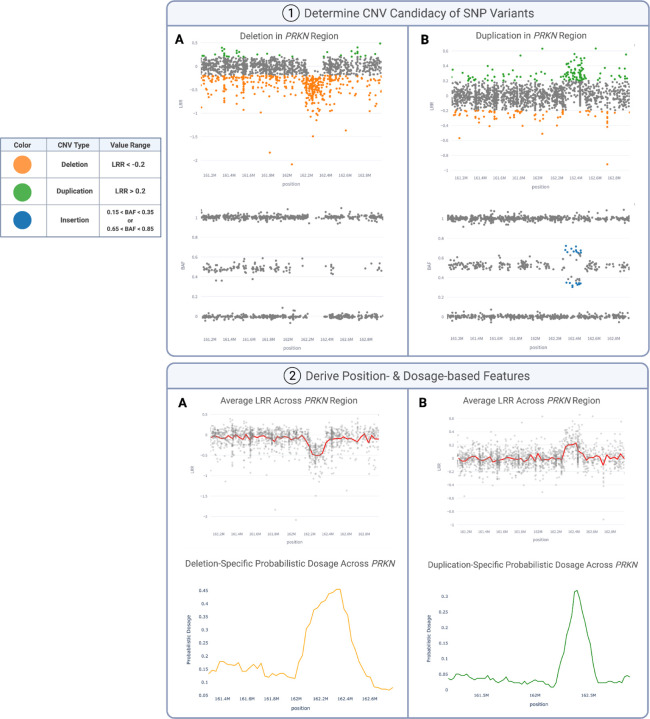Click the circled number 2 icon
The image size is (650, 719).
click(292, 376)
